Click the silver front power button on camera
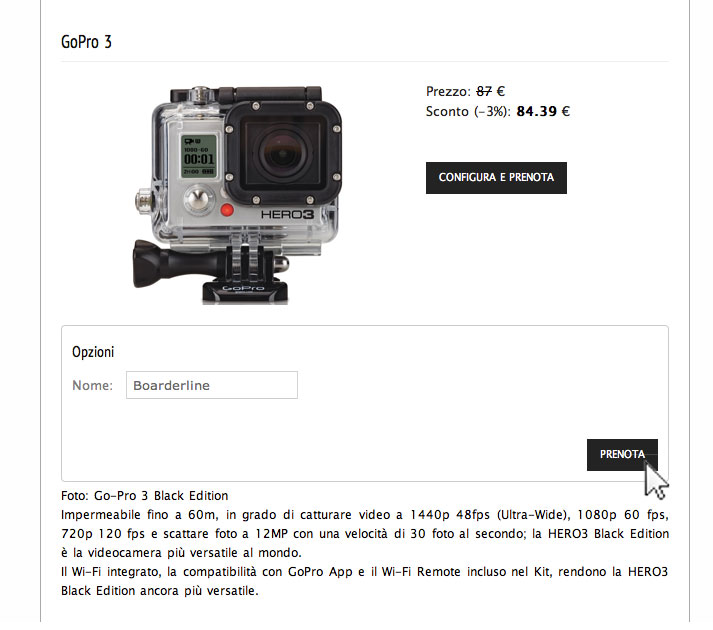Image resolution: width=713 pixels, height=630 pixels. 199,200
